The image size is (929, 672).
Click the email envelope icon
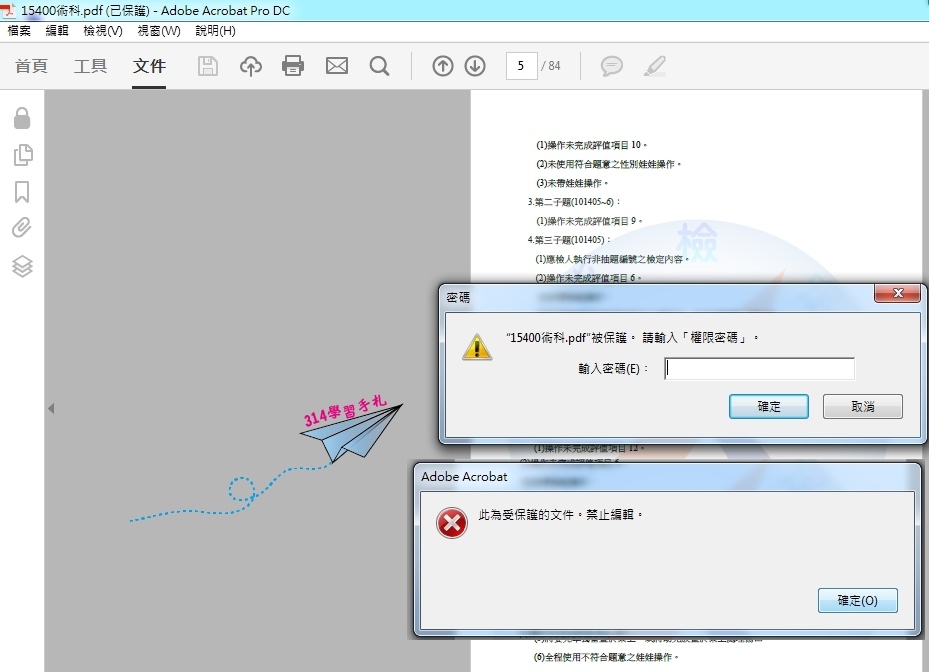pos(337,66)
